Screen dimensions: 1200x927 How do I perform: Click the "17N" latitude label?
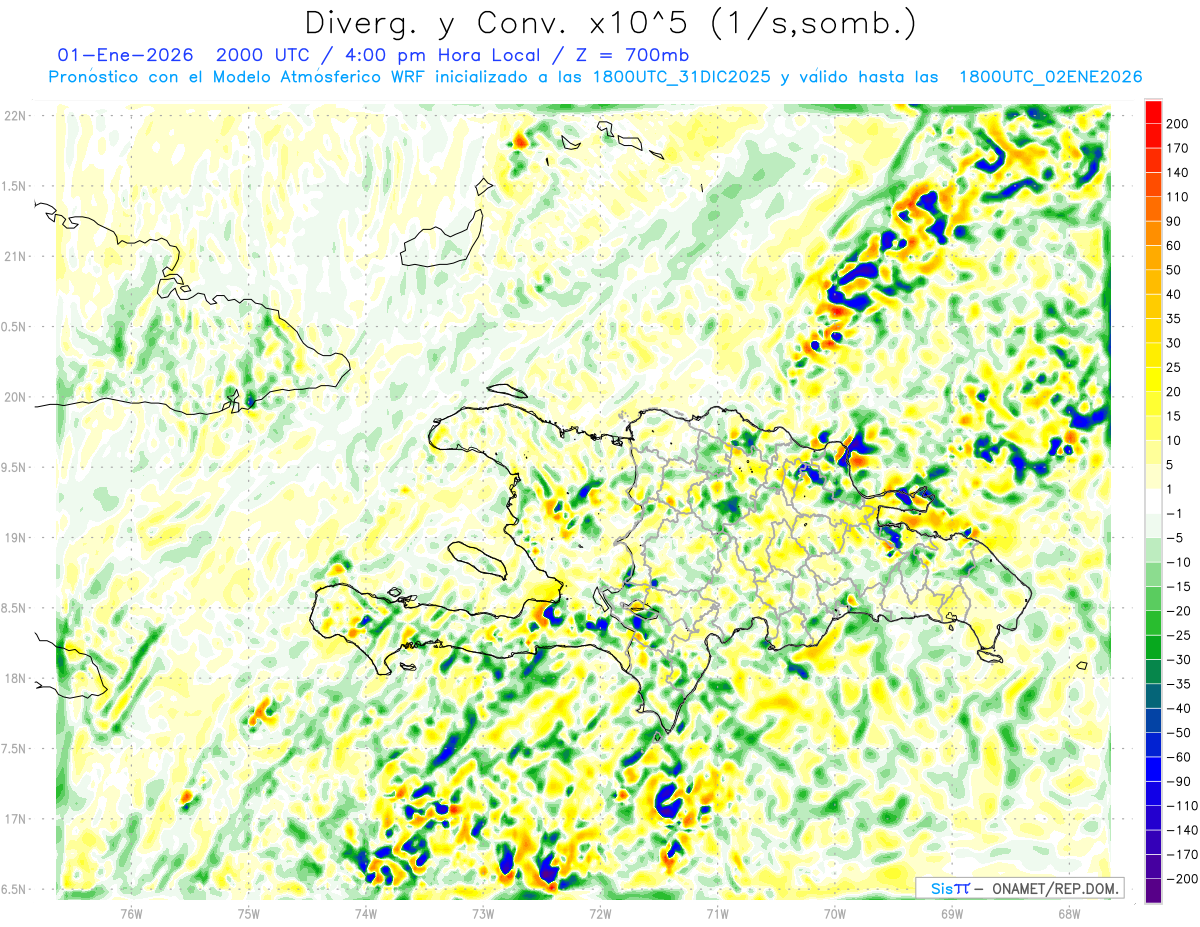14,819
